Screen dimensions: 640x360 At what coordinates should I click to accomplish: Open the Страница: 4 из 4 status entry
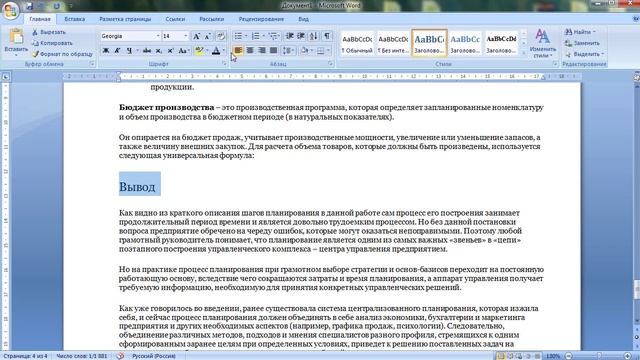[25, 356]
